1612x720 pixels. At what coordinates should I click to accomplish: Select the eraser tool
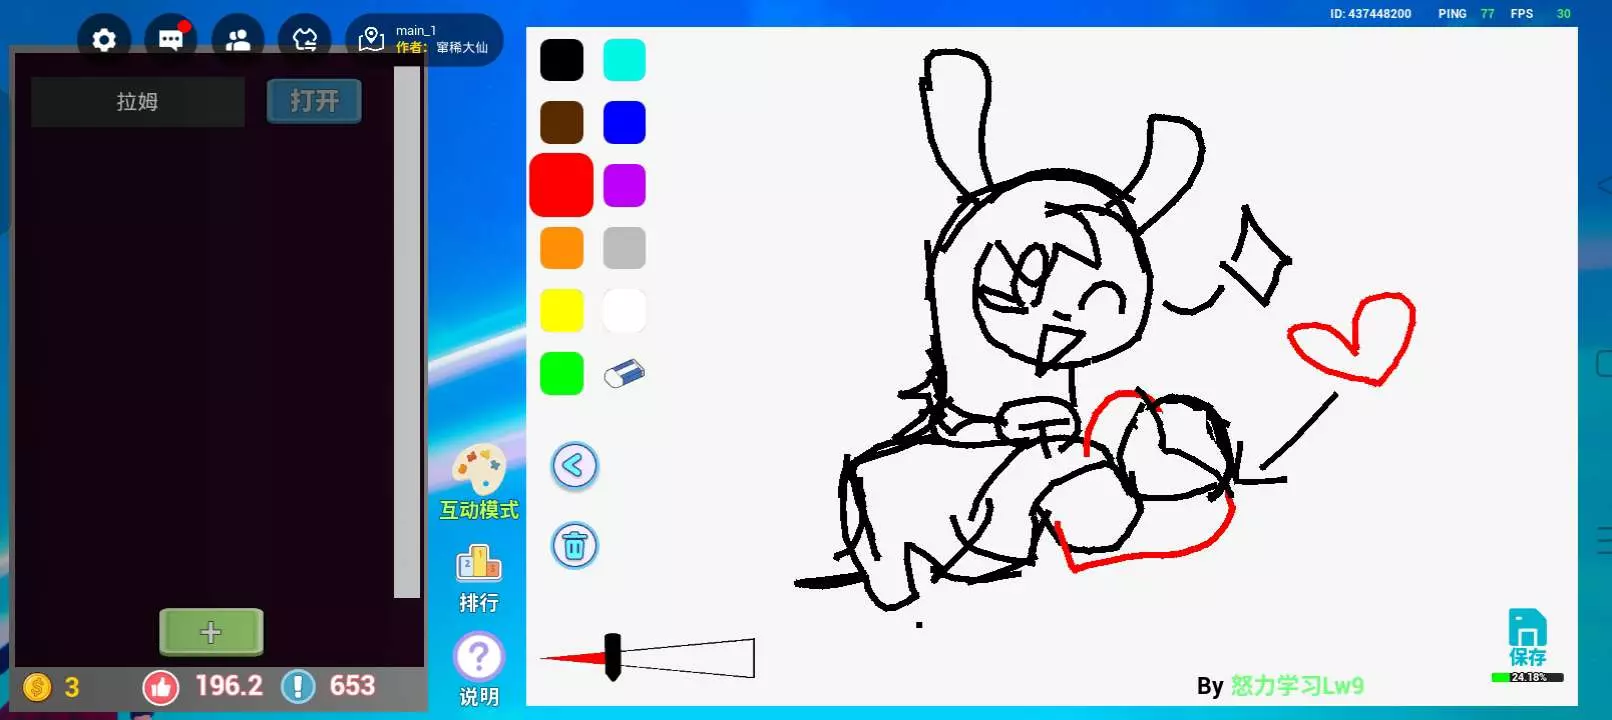coord(624,374)
